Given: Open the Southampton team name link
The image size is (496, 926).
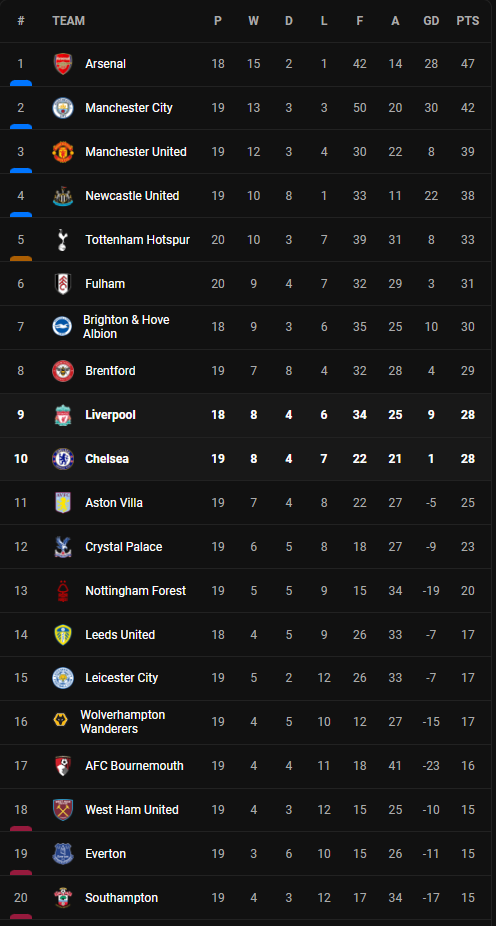Looking at the screenshot, I should pyautogui.click(x=122, y=898).
